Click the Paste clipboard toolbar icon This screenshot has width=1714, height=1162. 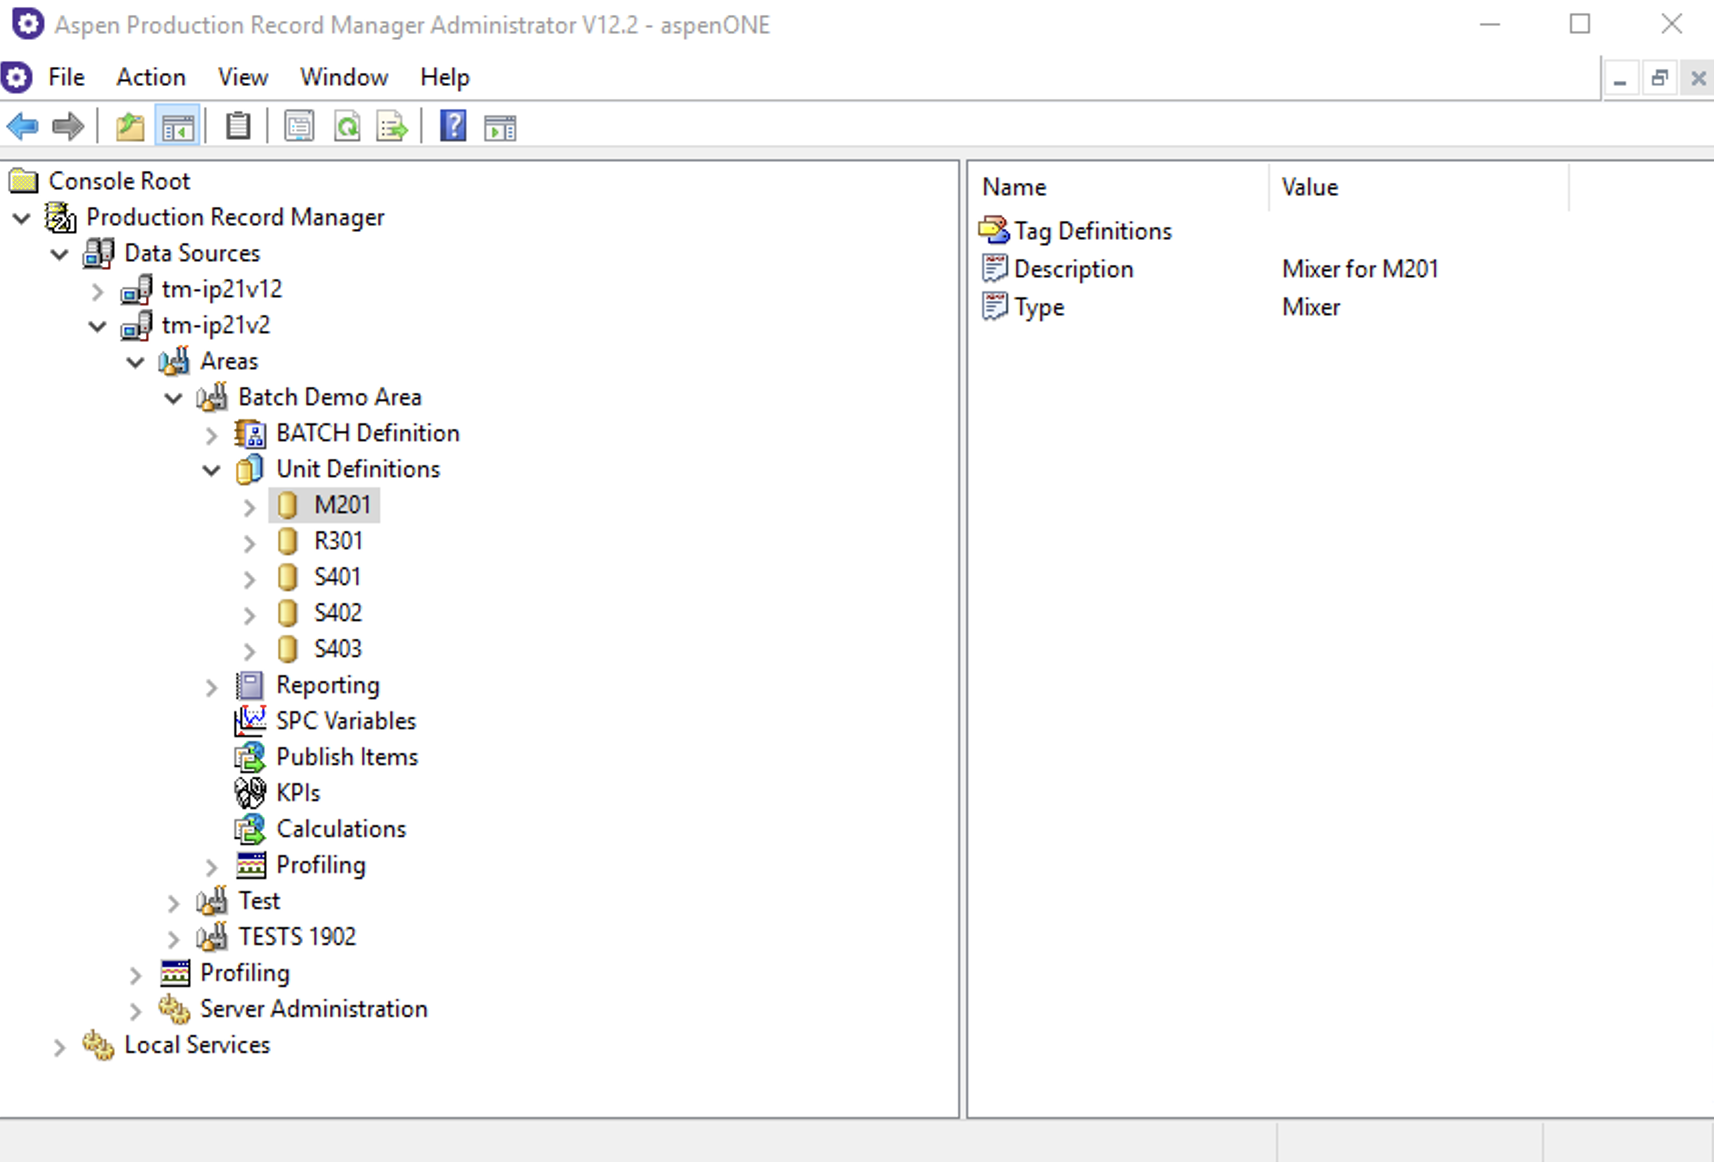[238, 127]
